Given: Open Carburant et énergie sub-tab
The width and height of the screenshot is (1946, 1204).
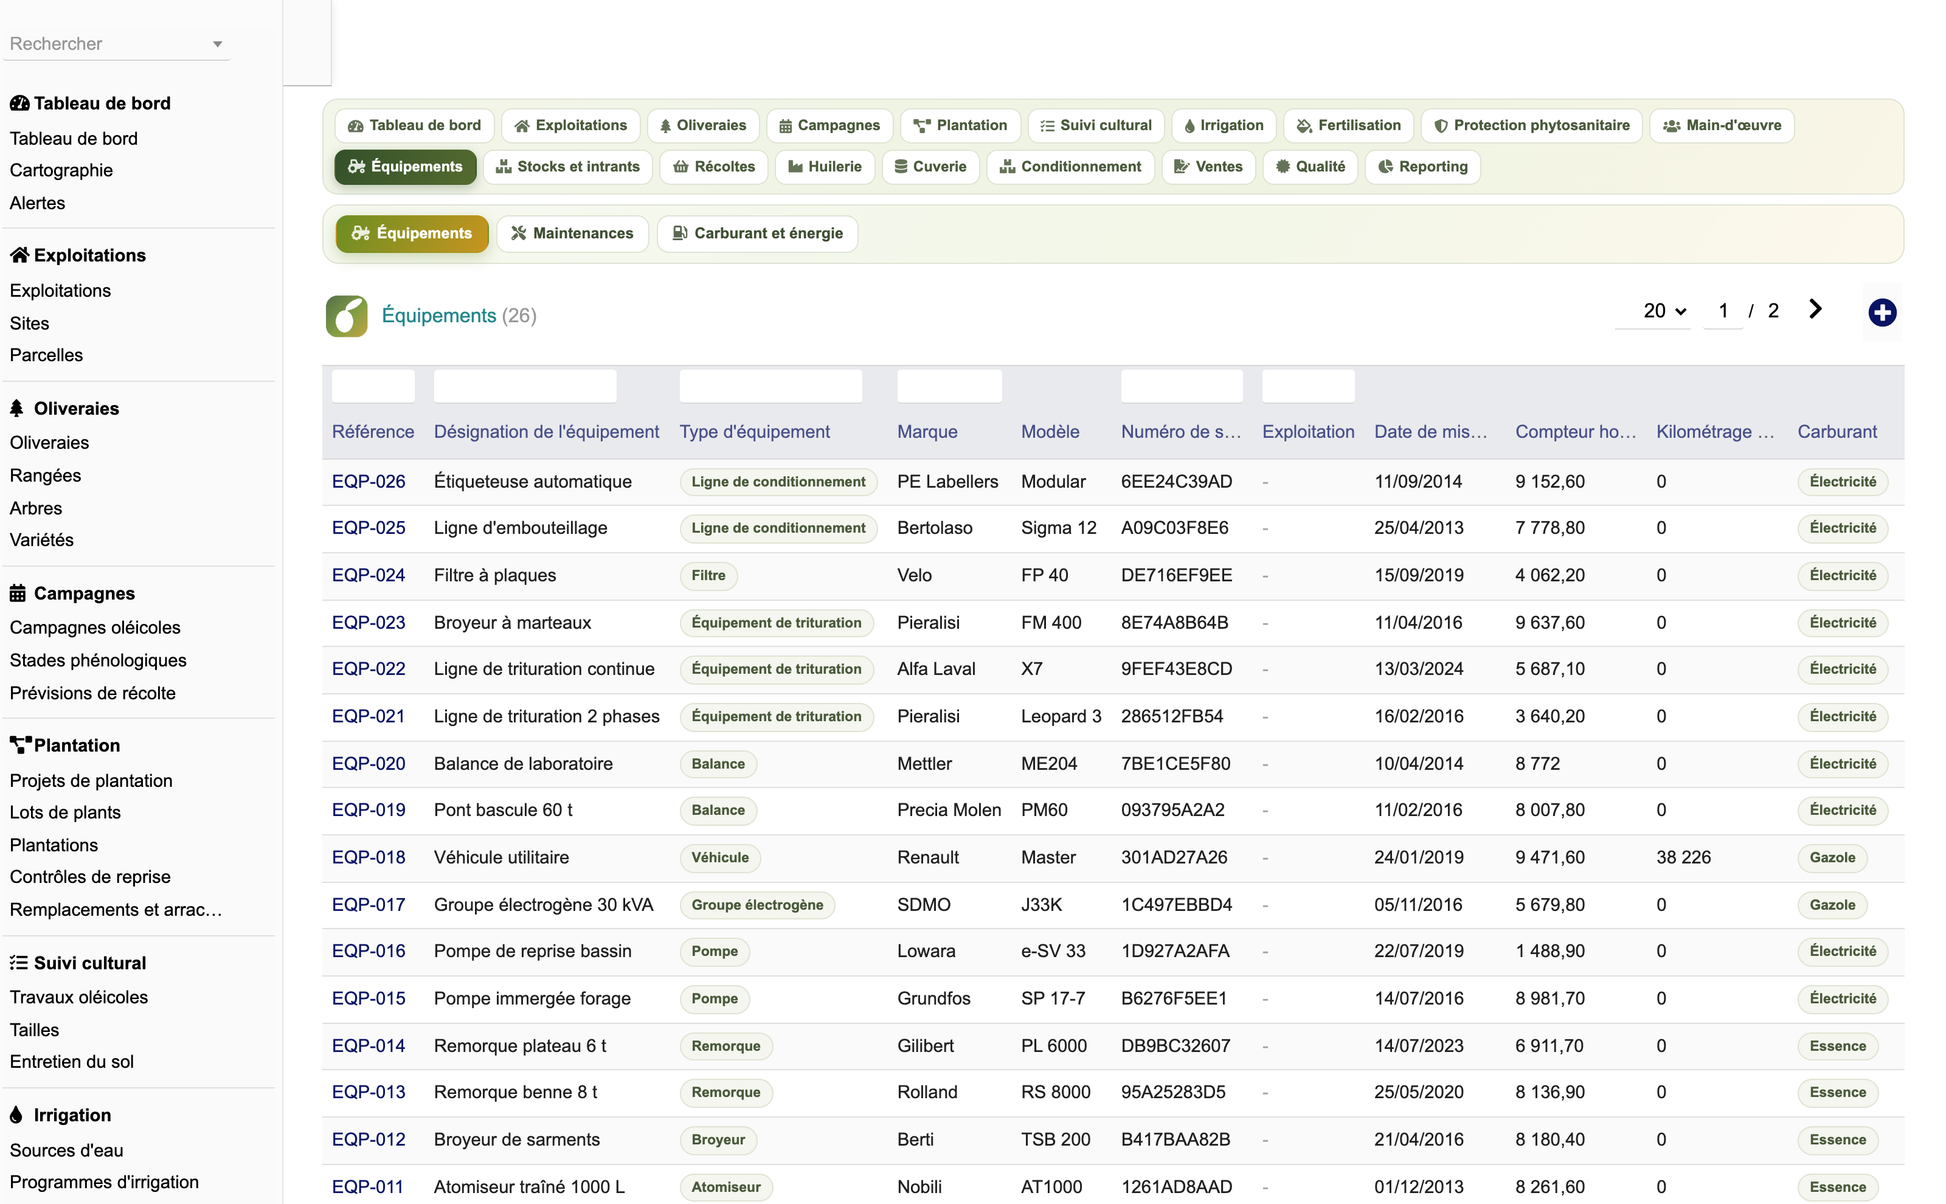Looking at the screenshot, I should click(757, 233).
